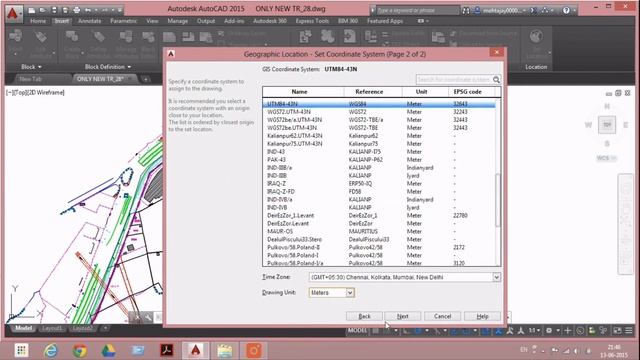Expand the Block panel dropdown
640x360 pixels.
pos(31,67)
